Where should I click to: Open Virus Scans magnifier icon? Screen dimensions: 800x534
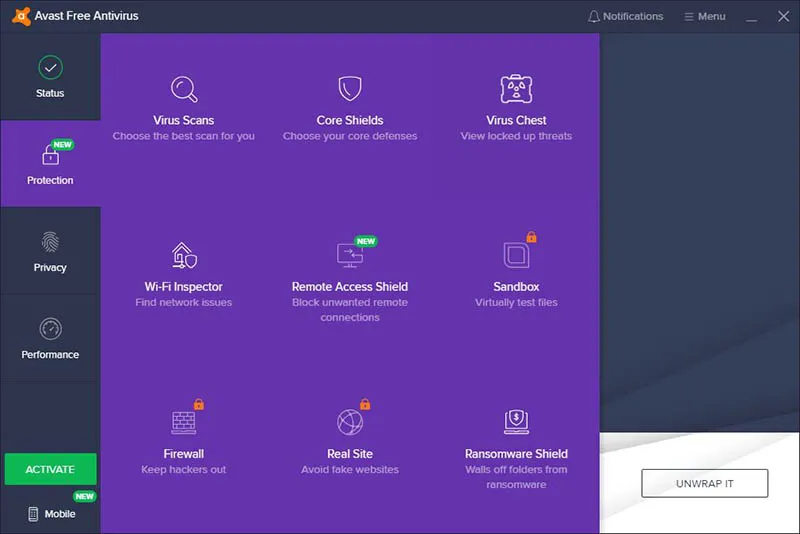pyautogui.click(x=184, y=90)
